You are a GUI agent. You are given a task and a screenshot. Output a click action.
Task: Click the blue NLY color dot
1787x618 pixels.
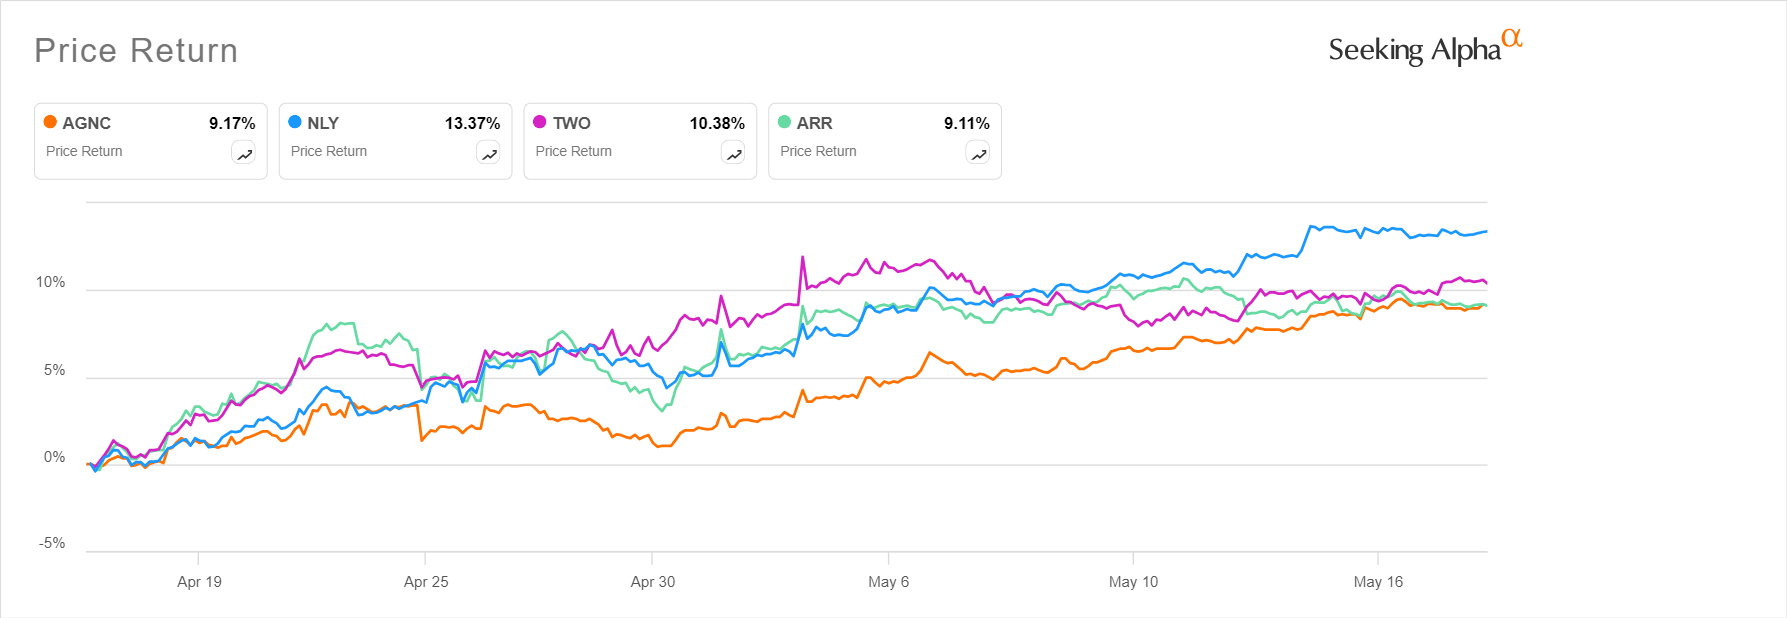[295, 122]
